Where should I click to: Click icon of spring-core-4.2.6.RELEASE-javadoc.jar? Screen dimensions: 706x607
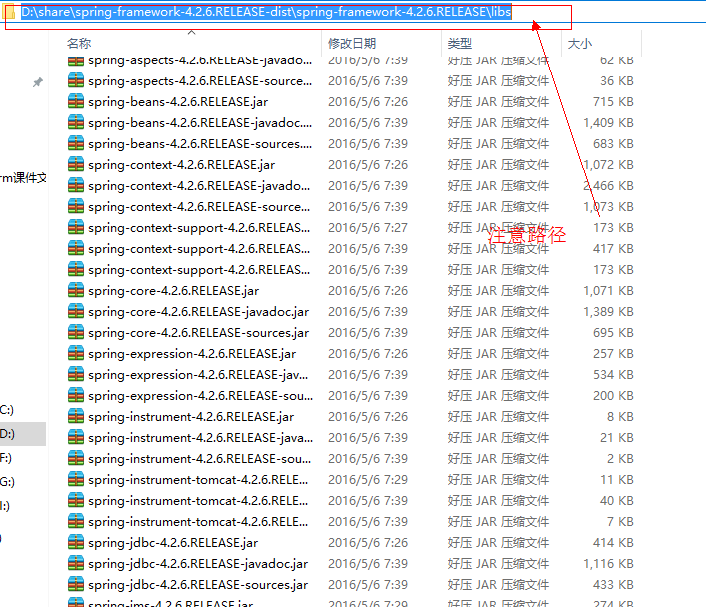pos(76,312)
